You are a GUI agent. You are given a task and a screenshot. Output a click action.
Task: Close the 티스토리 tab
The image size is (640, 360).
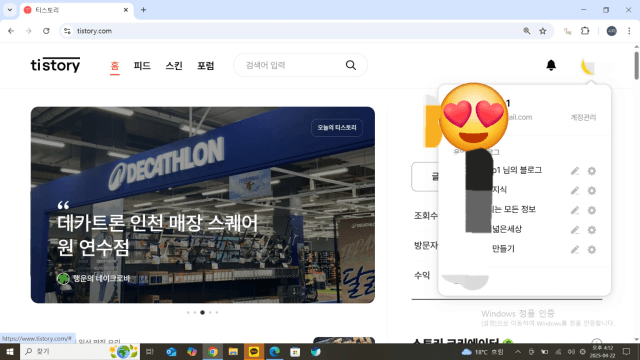pos(126,10)
